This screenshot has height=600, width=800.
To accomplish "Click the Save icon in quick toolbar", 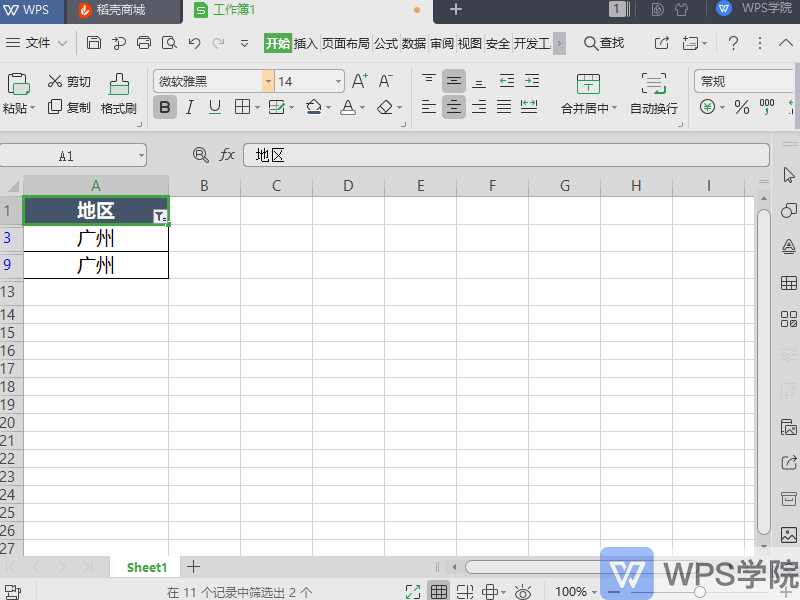I will pos(94,43).
